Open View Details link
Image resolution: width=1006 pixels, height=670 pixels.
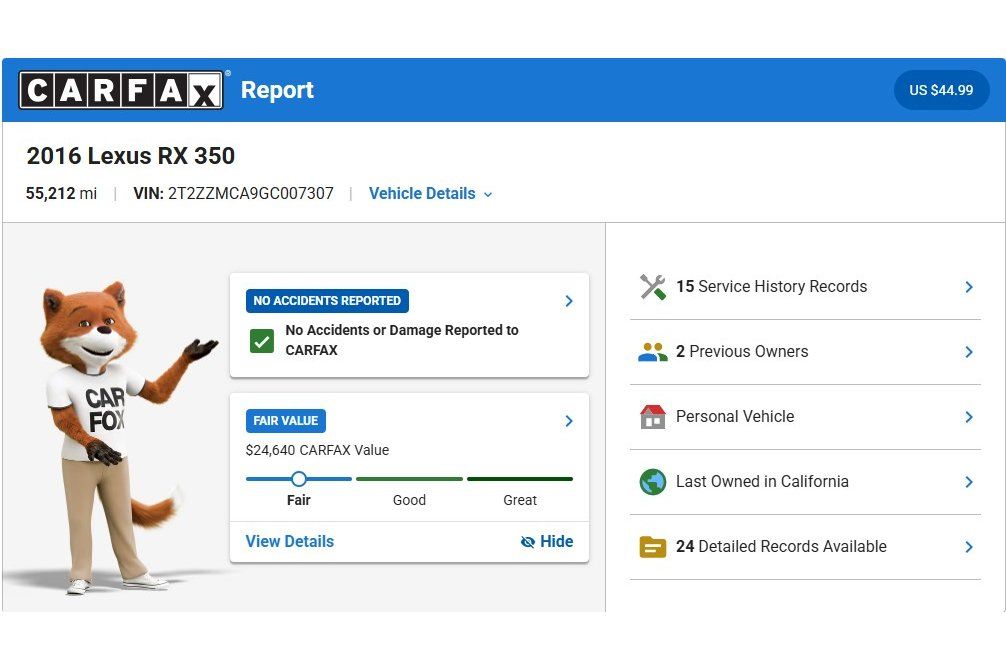pyautogui.click(x=290, y=542)
